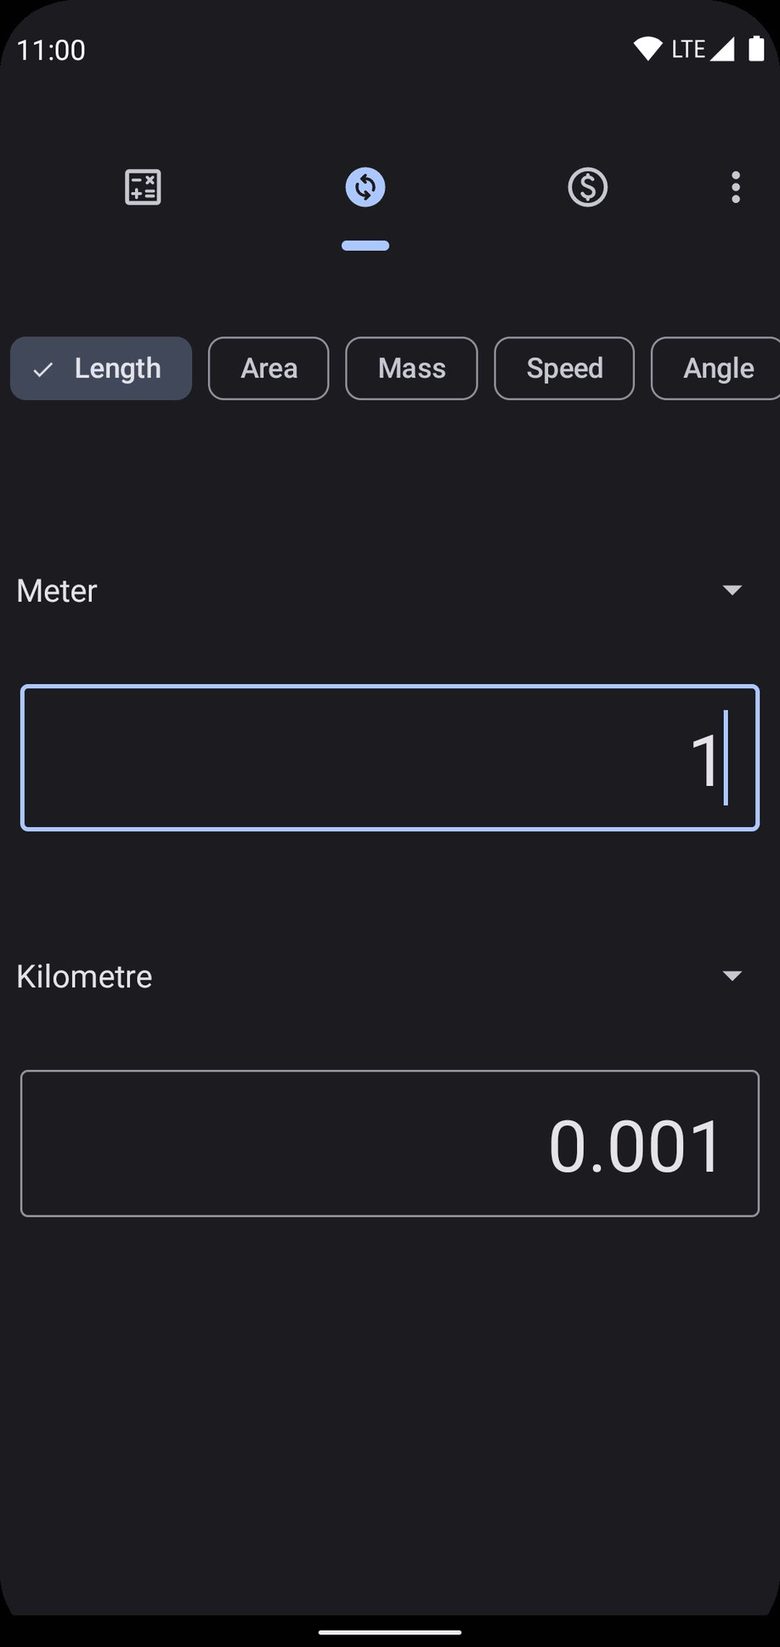Tap the battery status icon
Viewport: 780px width, 1647px height.
[x=756, y=49]
